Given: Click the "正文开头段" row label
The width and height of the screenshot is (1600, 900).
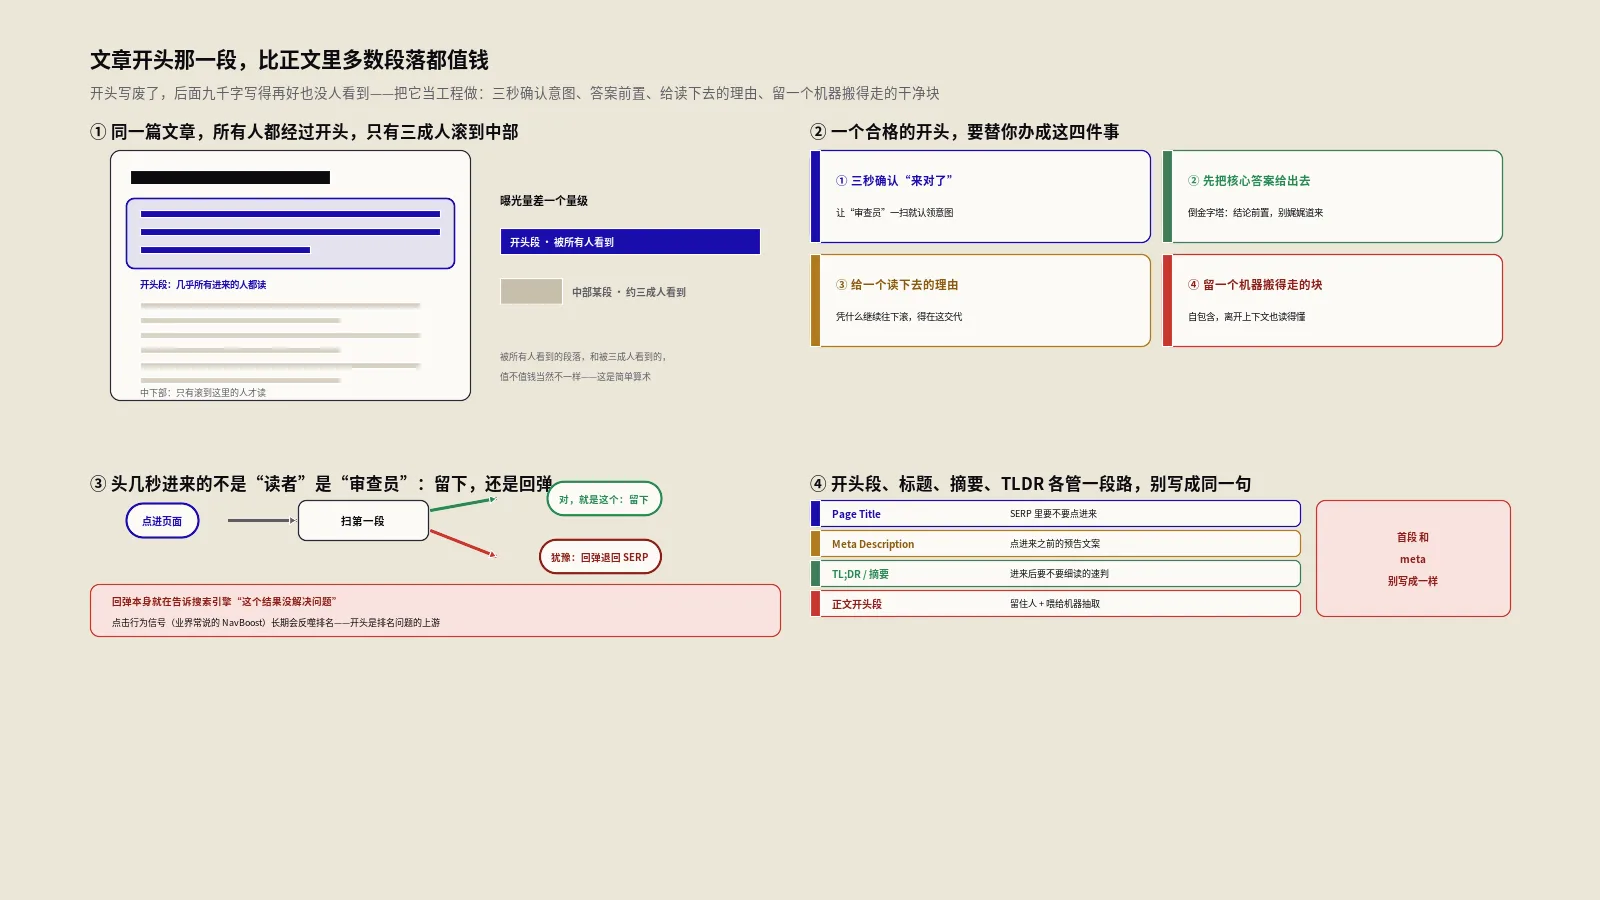Looking at the screenshot, I should [x=857, y=604].
